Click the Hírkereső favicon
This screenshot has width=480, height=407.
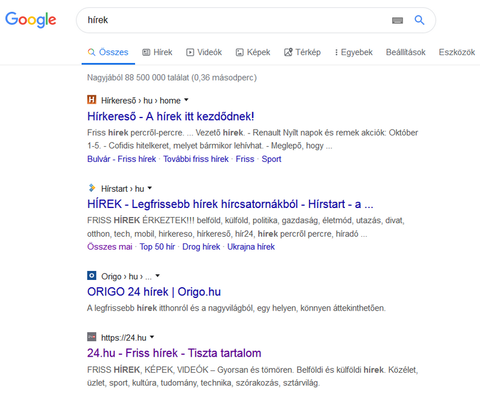coord(92,100)
